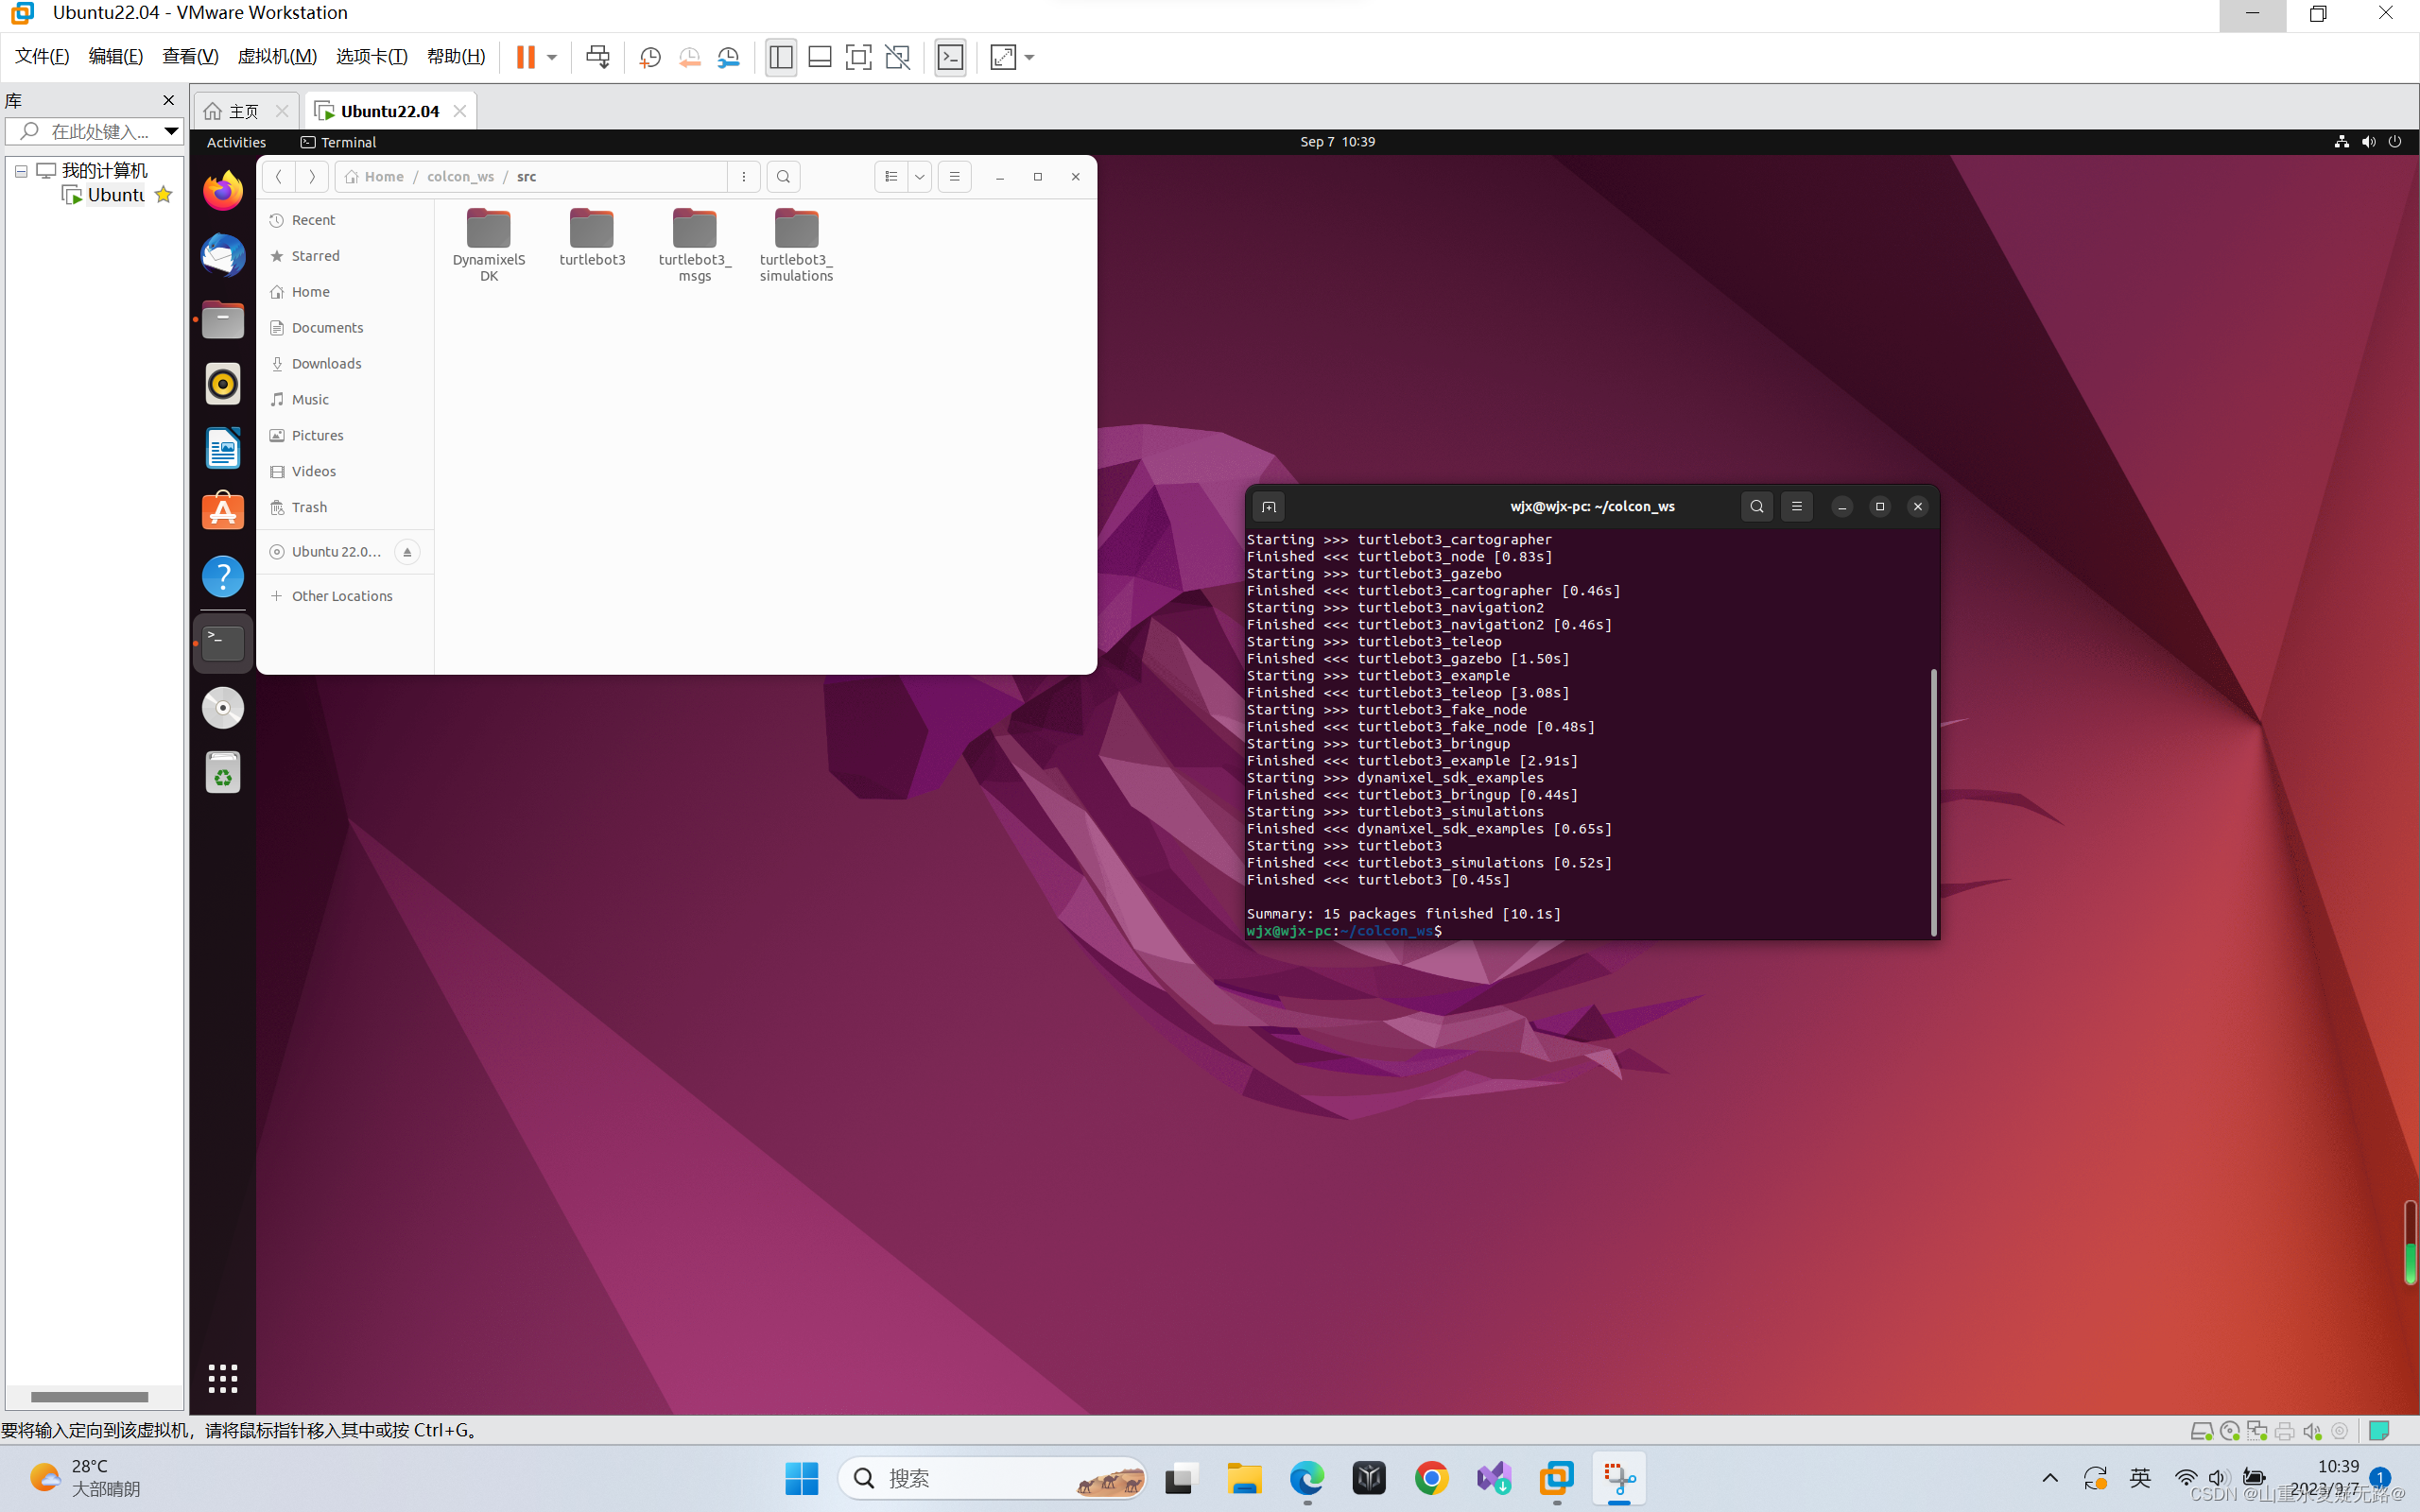The height and width of the screenshot is (1512, 2420).
Task: Click the search button in file manager toolbar
Action: 784,176
